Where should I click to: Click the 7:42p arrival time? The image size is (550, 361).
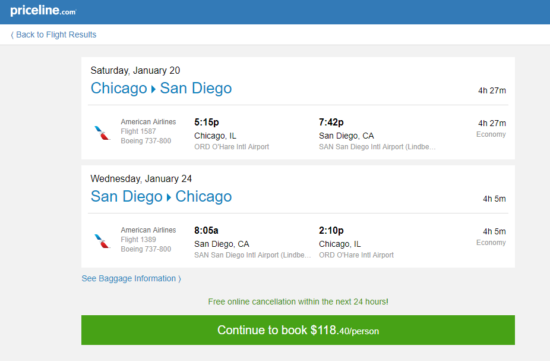point(331,122)
